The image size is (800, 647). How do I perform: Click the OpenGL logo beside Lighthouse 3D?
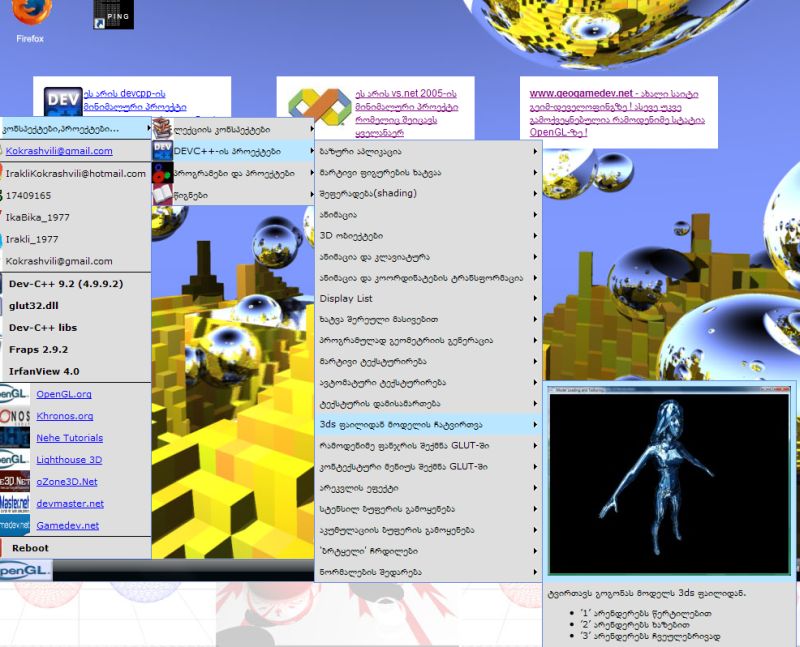[x=15, y=460]
